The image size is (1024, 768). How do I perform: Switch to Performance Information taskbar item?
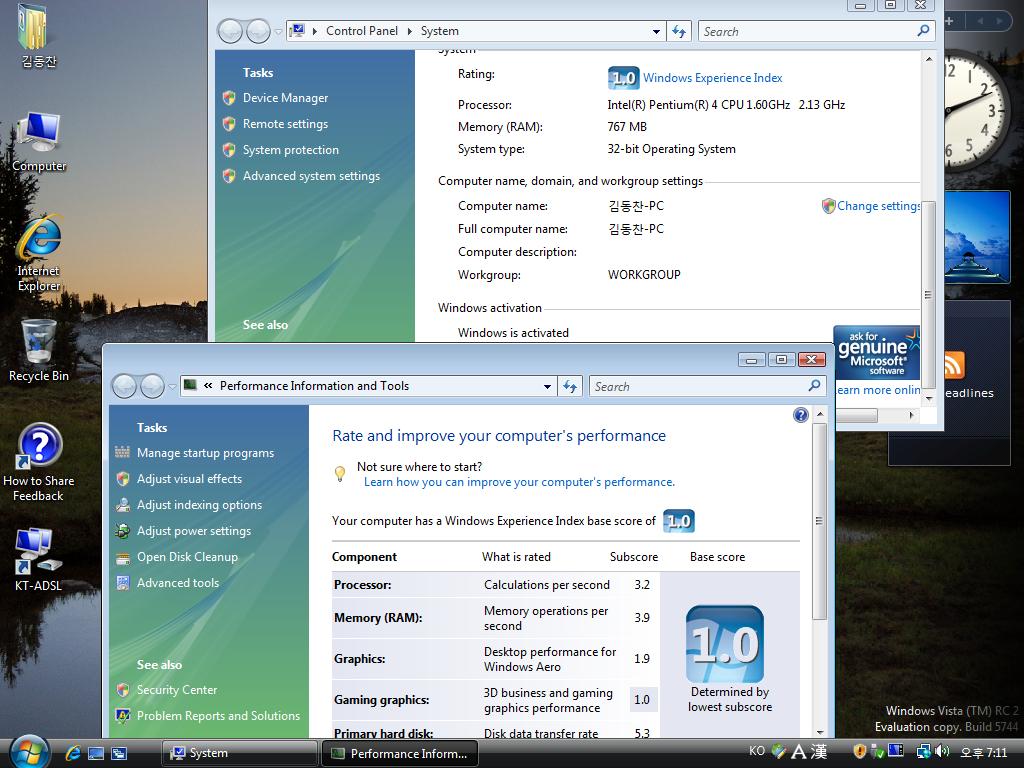click(399, 753)
